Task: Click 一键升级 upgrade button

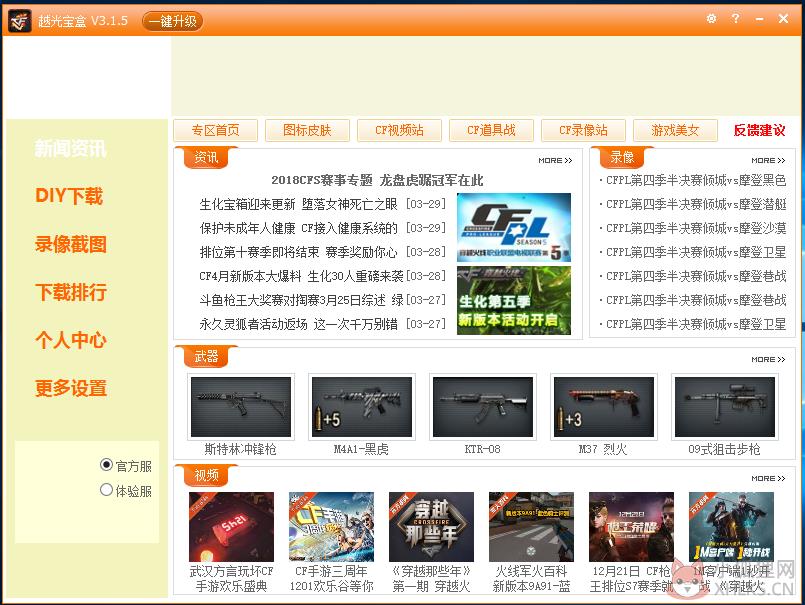Action: pyautogui.click(x=172, y=21)
